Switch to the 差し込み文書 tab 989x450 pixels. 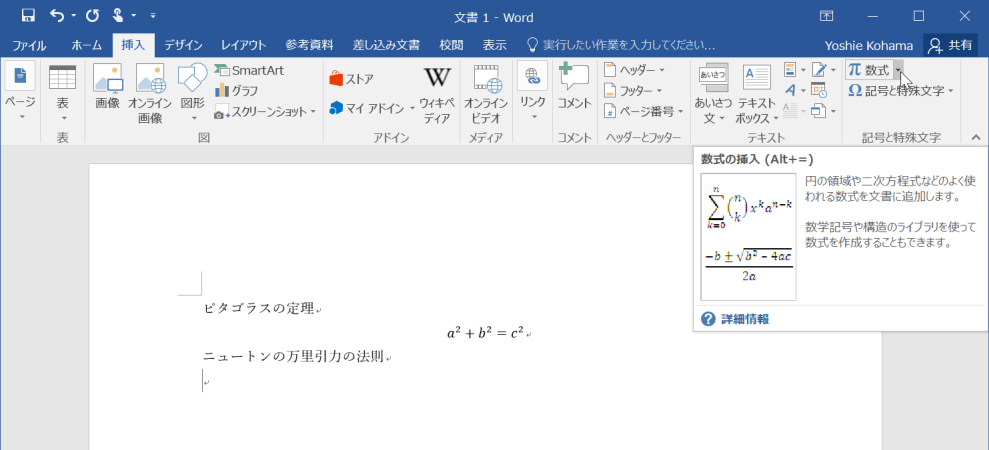[x=386, y=45]
